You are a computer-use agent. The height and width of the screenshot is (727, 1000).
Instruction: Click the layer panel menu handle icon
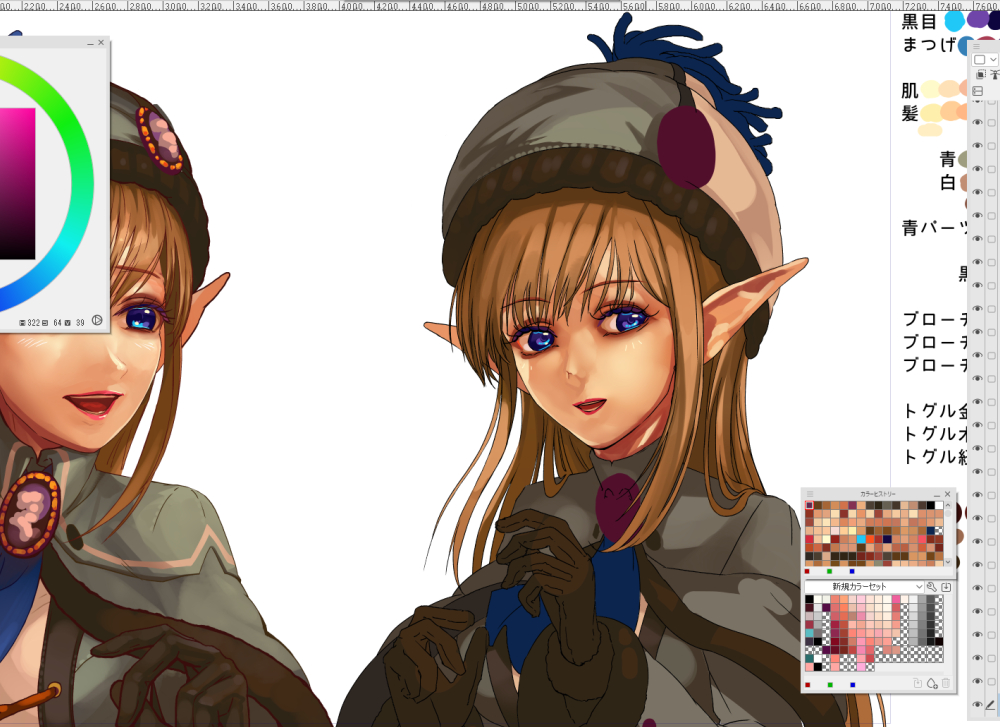pos(976,47)
